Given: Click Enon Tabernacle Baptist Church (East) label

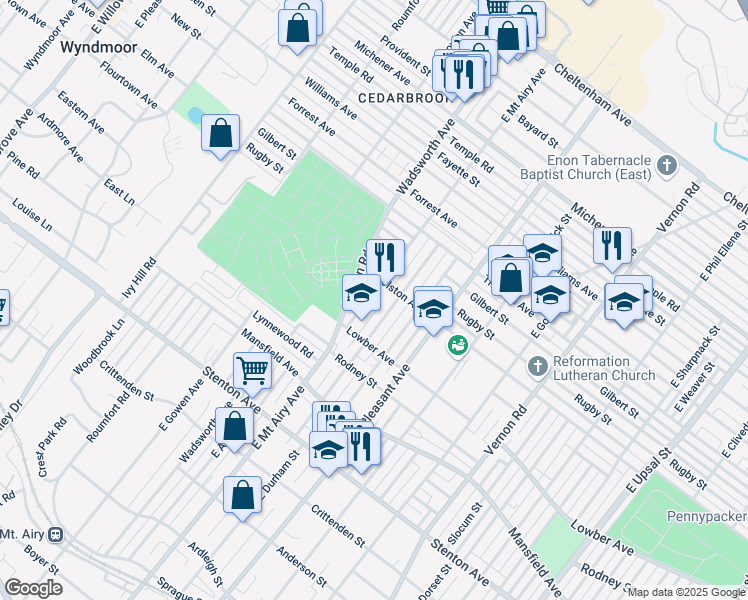Looking at the screenshot, I should (x=586, y=167).
